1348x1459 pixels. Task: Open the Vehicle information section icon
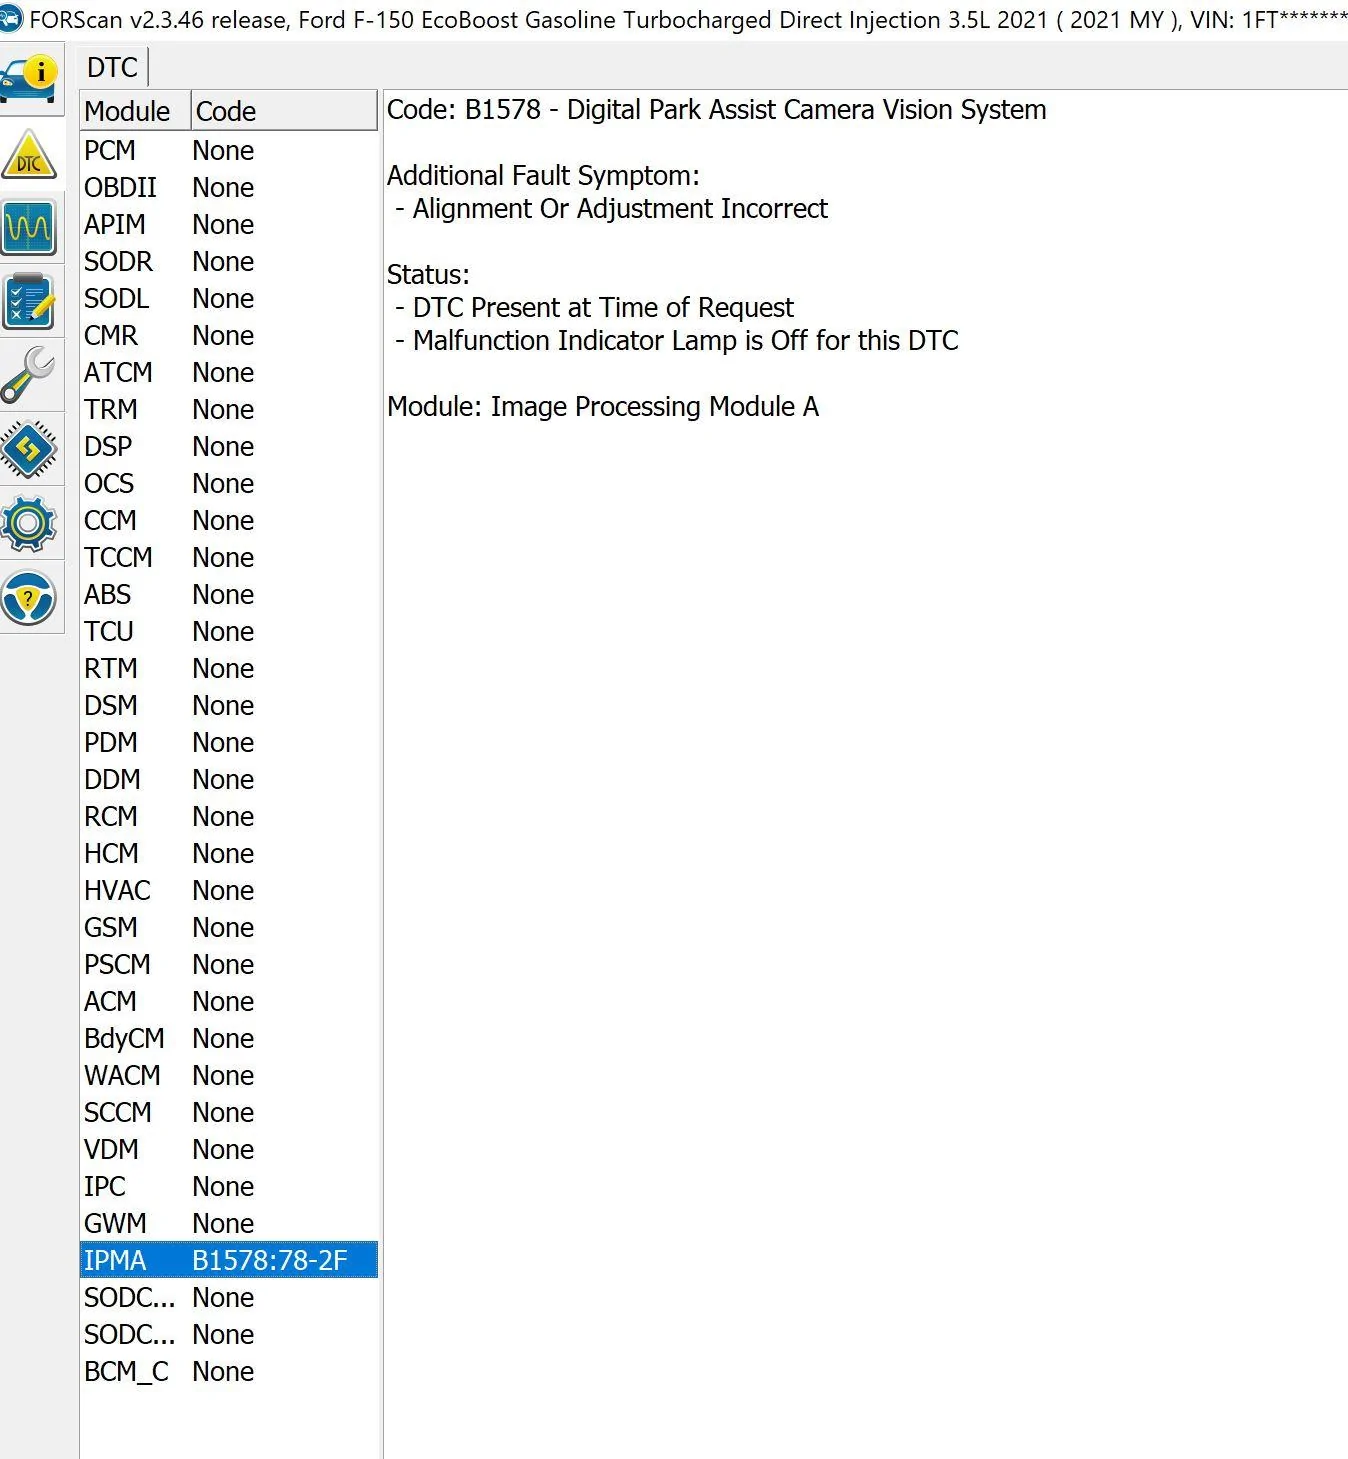point(29,80)
